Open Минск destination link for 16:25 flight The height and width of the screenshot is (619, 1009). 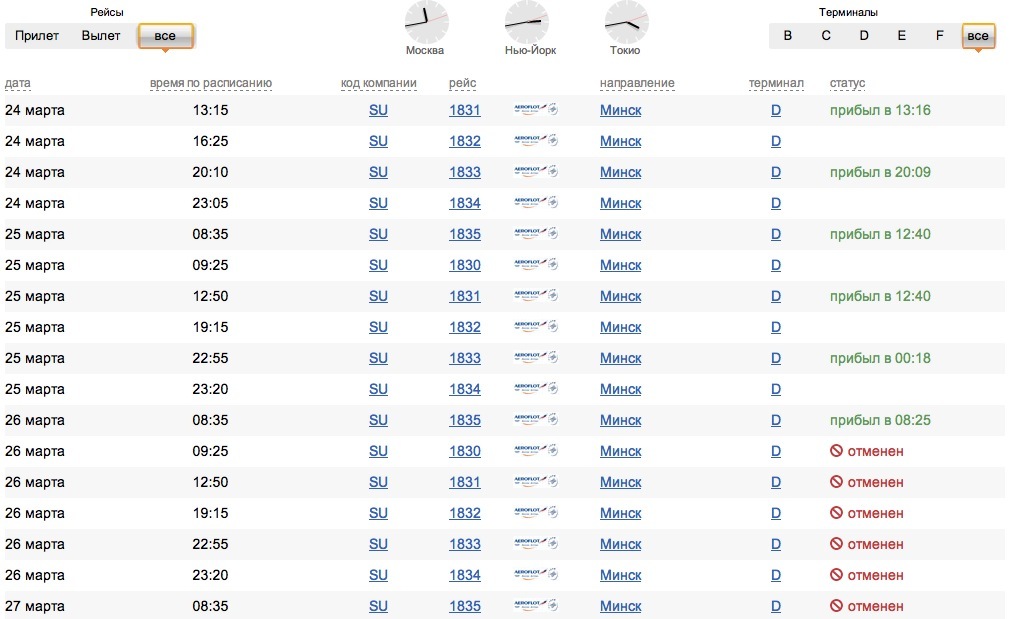[621, 141]
